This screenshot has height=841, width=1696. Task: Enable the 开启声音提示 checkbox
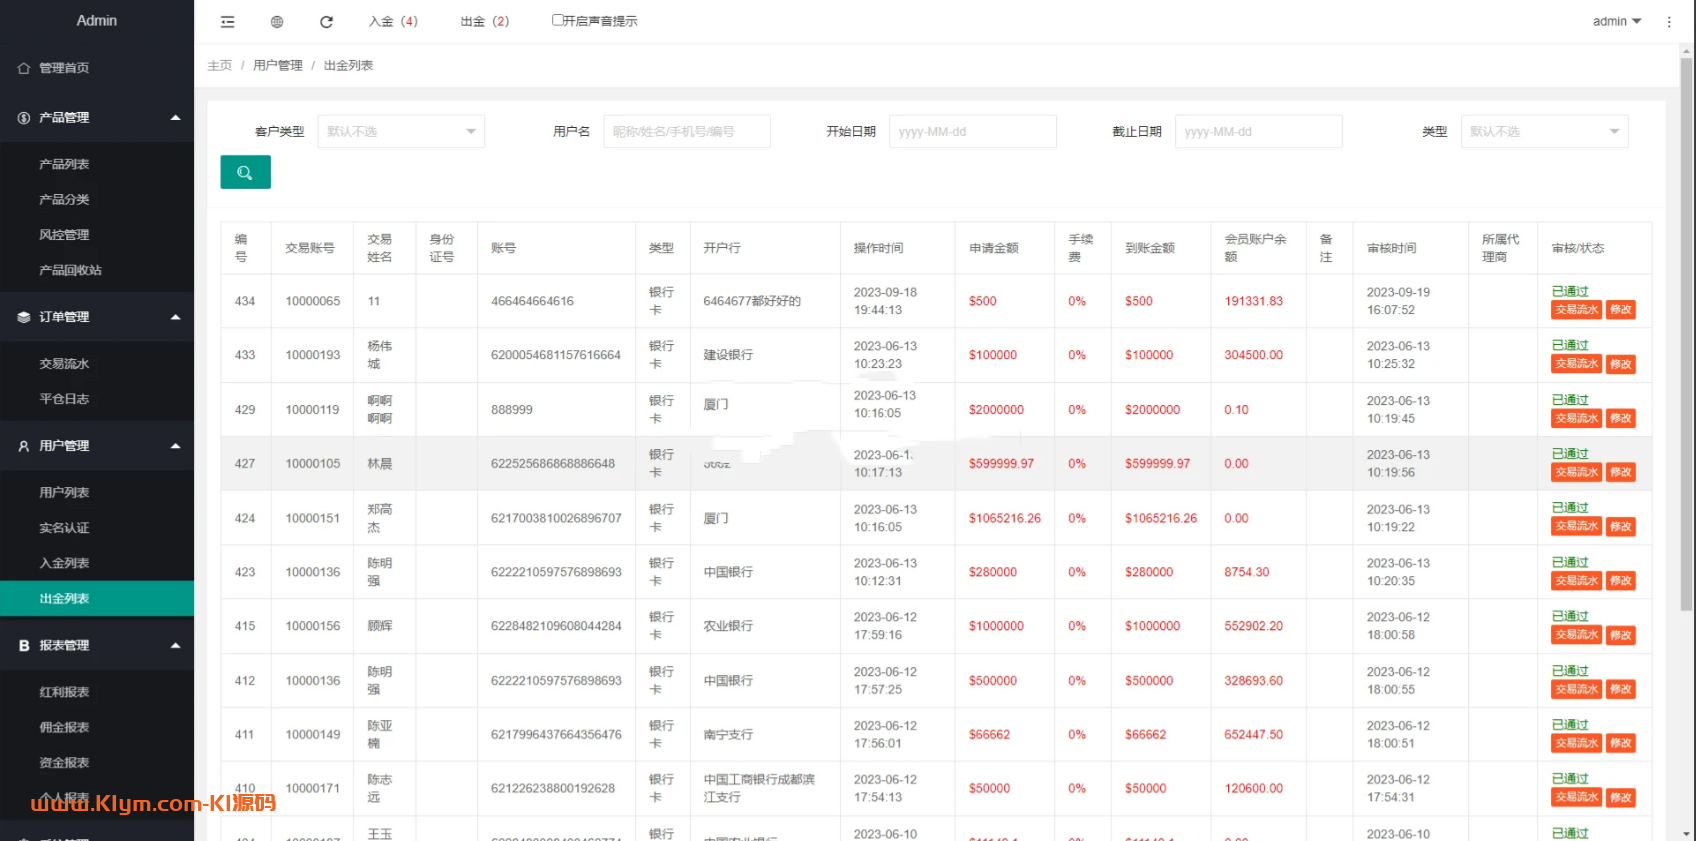coord(558,20)
